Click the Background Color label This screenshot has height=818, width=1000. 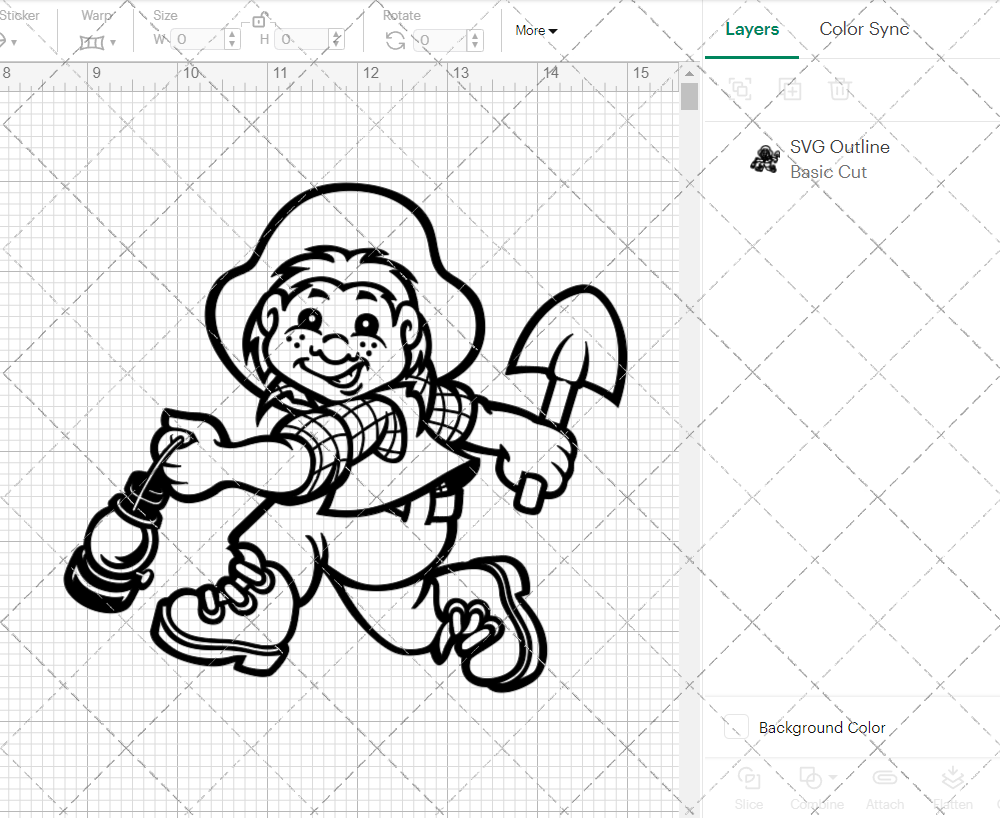pos(822,728)
